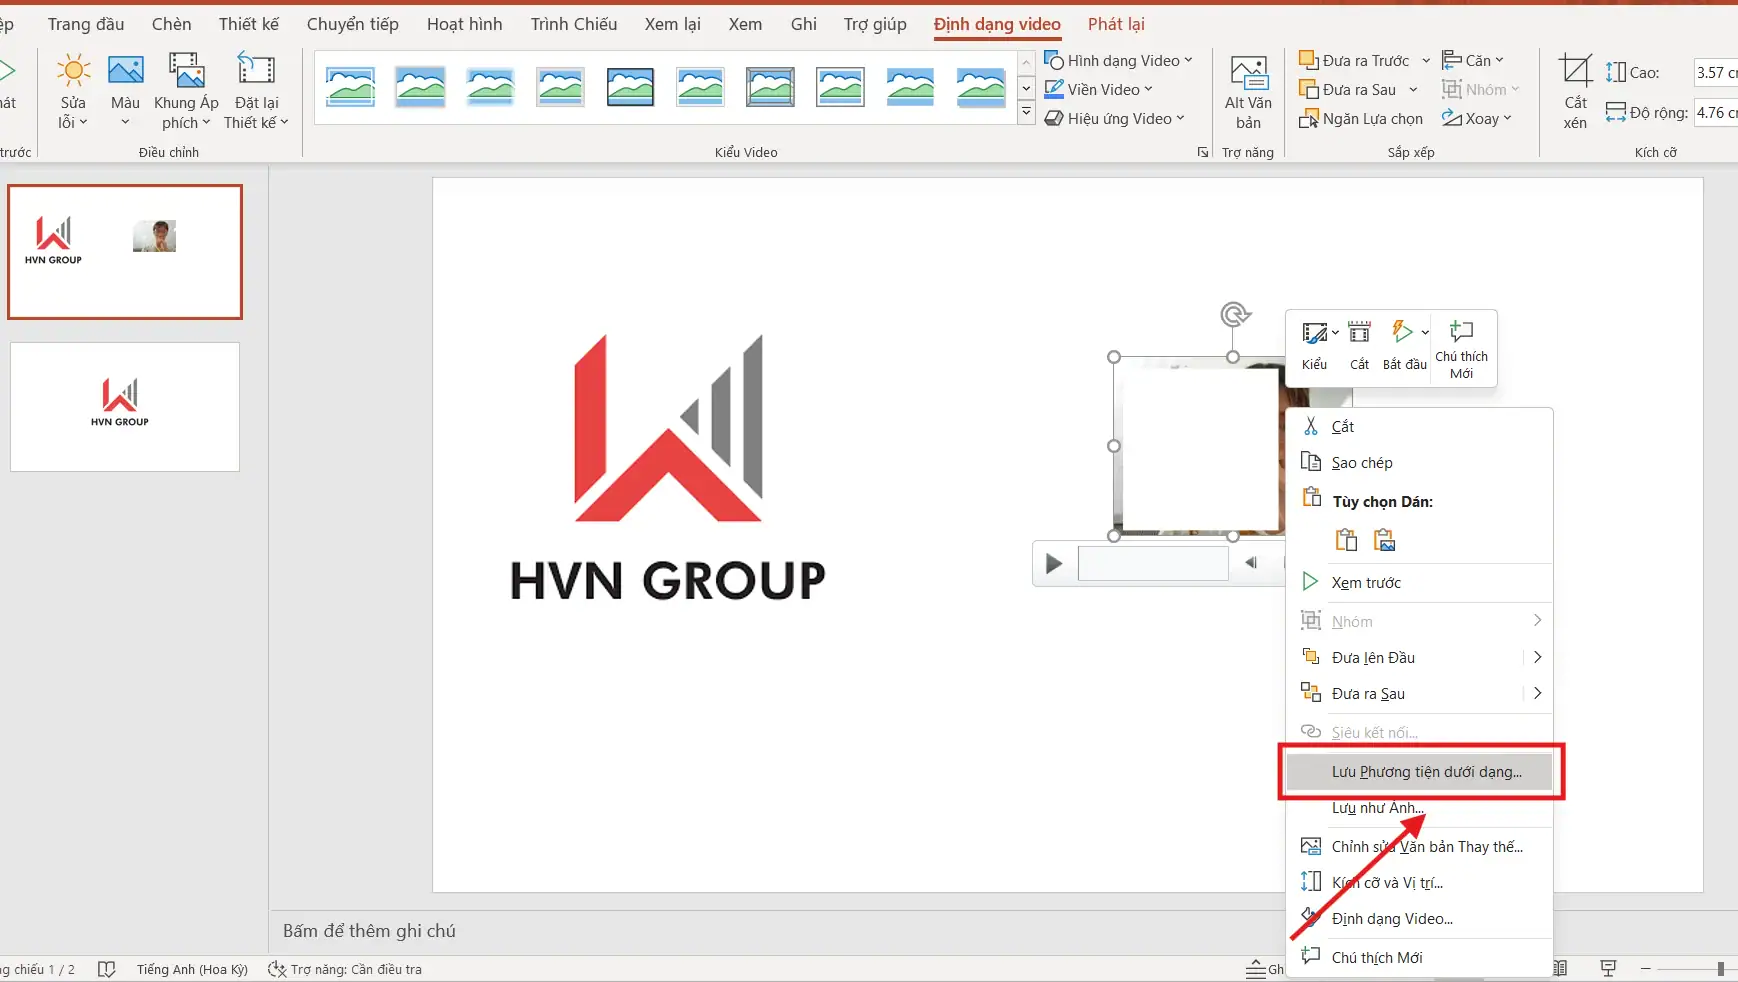Open Kích cỡ và Vị trí

pyautogui.click(x=1420, y=883)
